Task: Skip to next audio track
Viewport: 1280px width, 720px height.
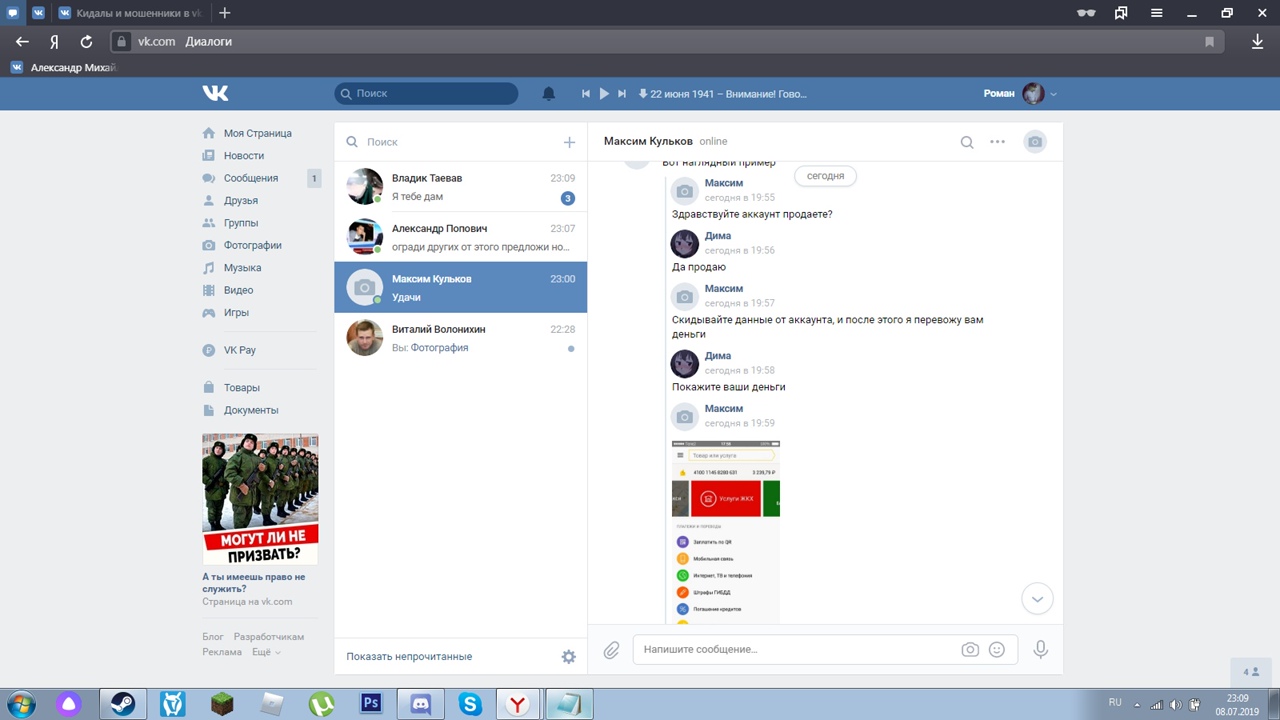Action: [x=622, y=94]
